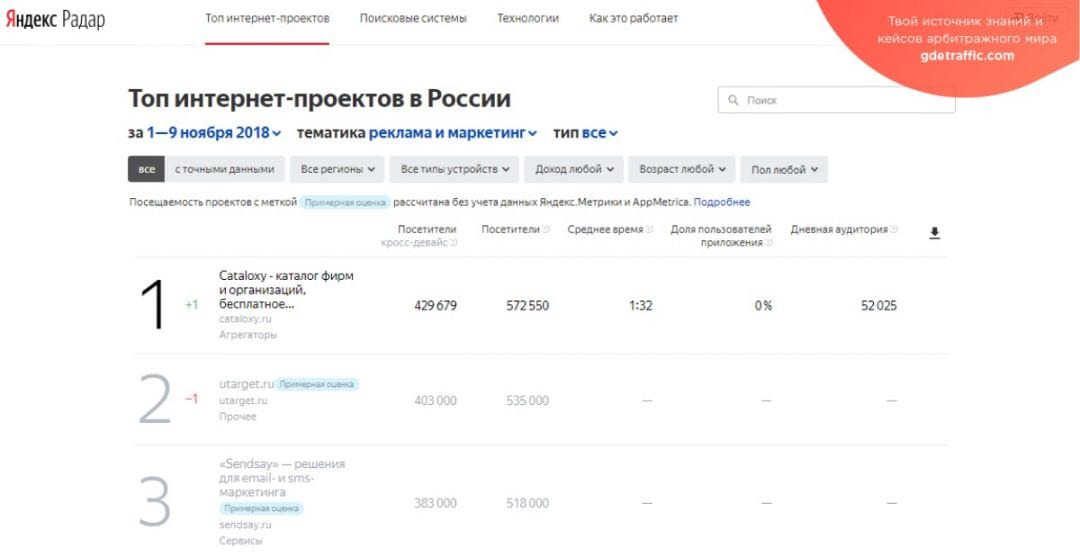This screenshot has height=558, width=1080.
Task: Open the Технологии tab
Action: click(528, 19)
